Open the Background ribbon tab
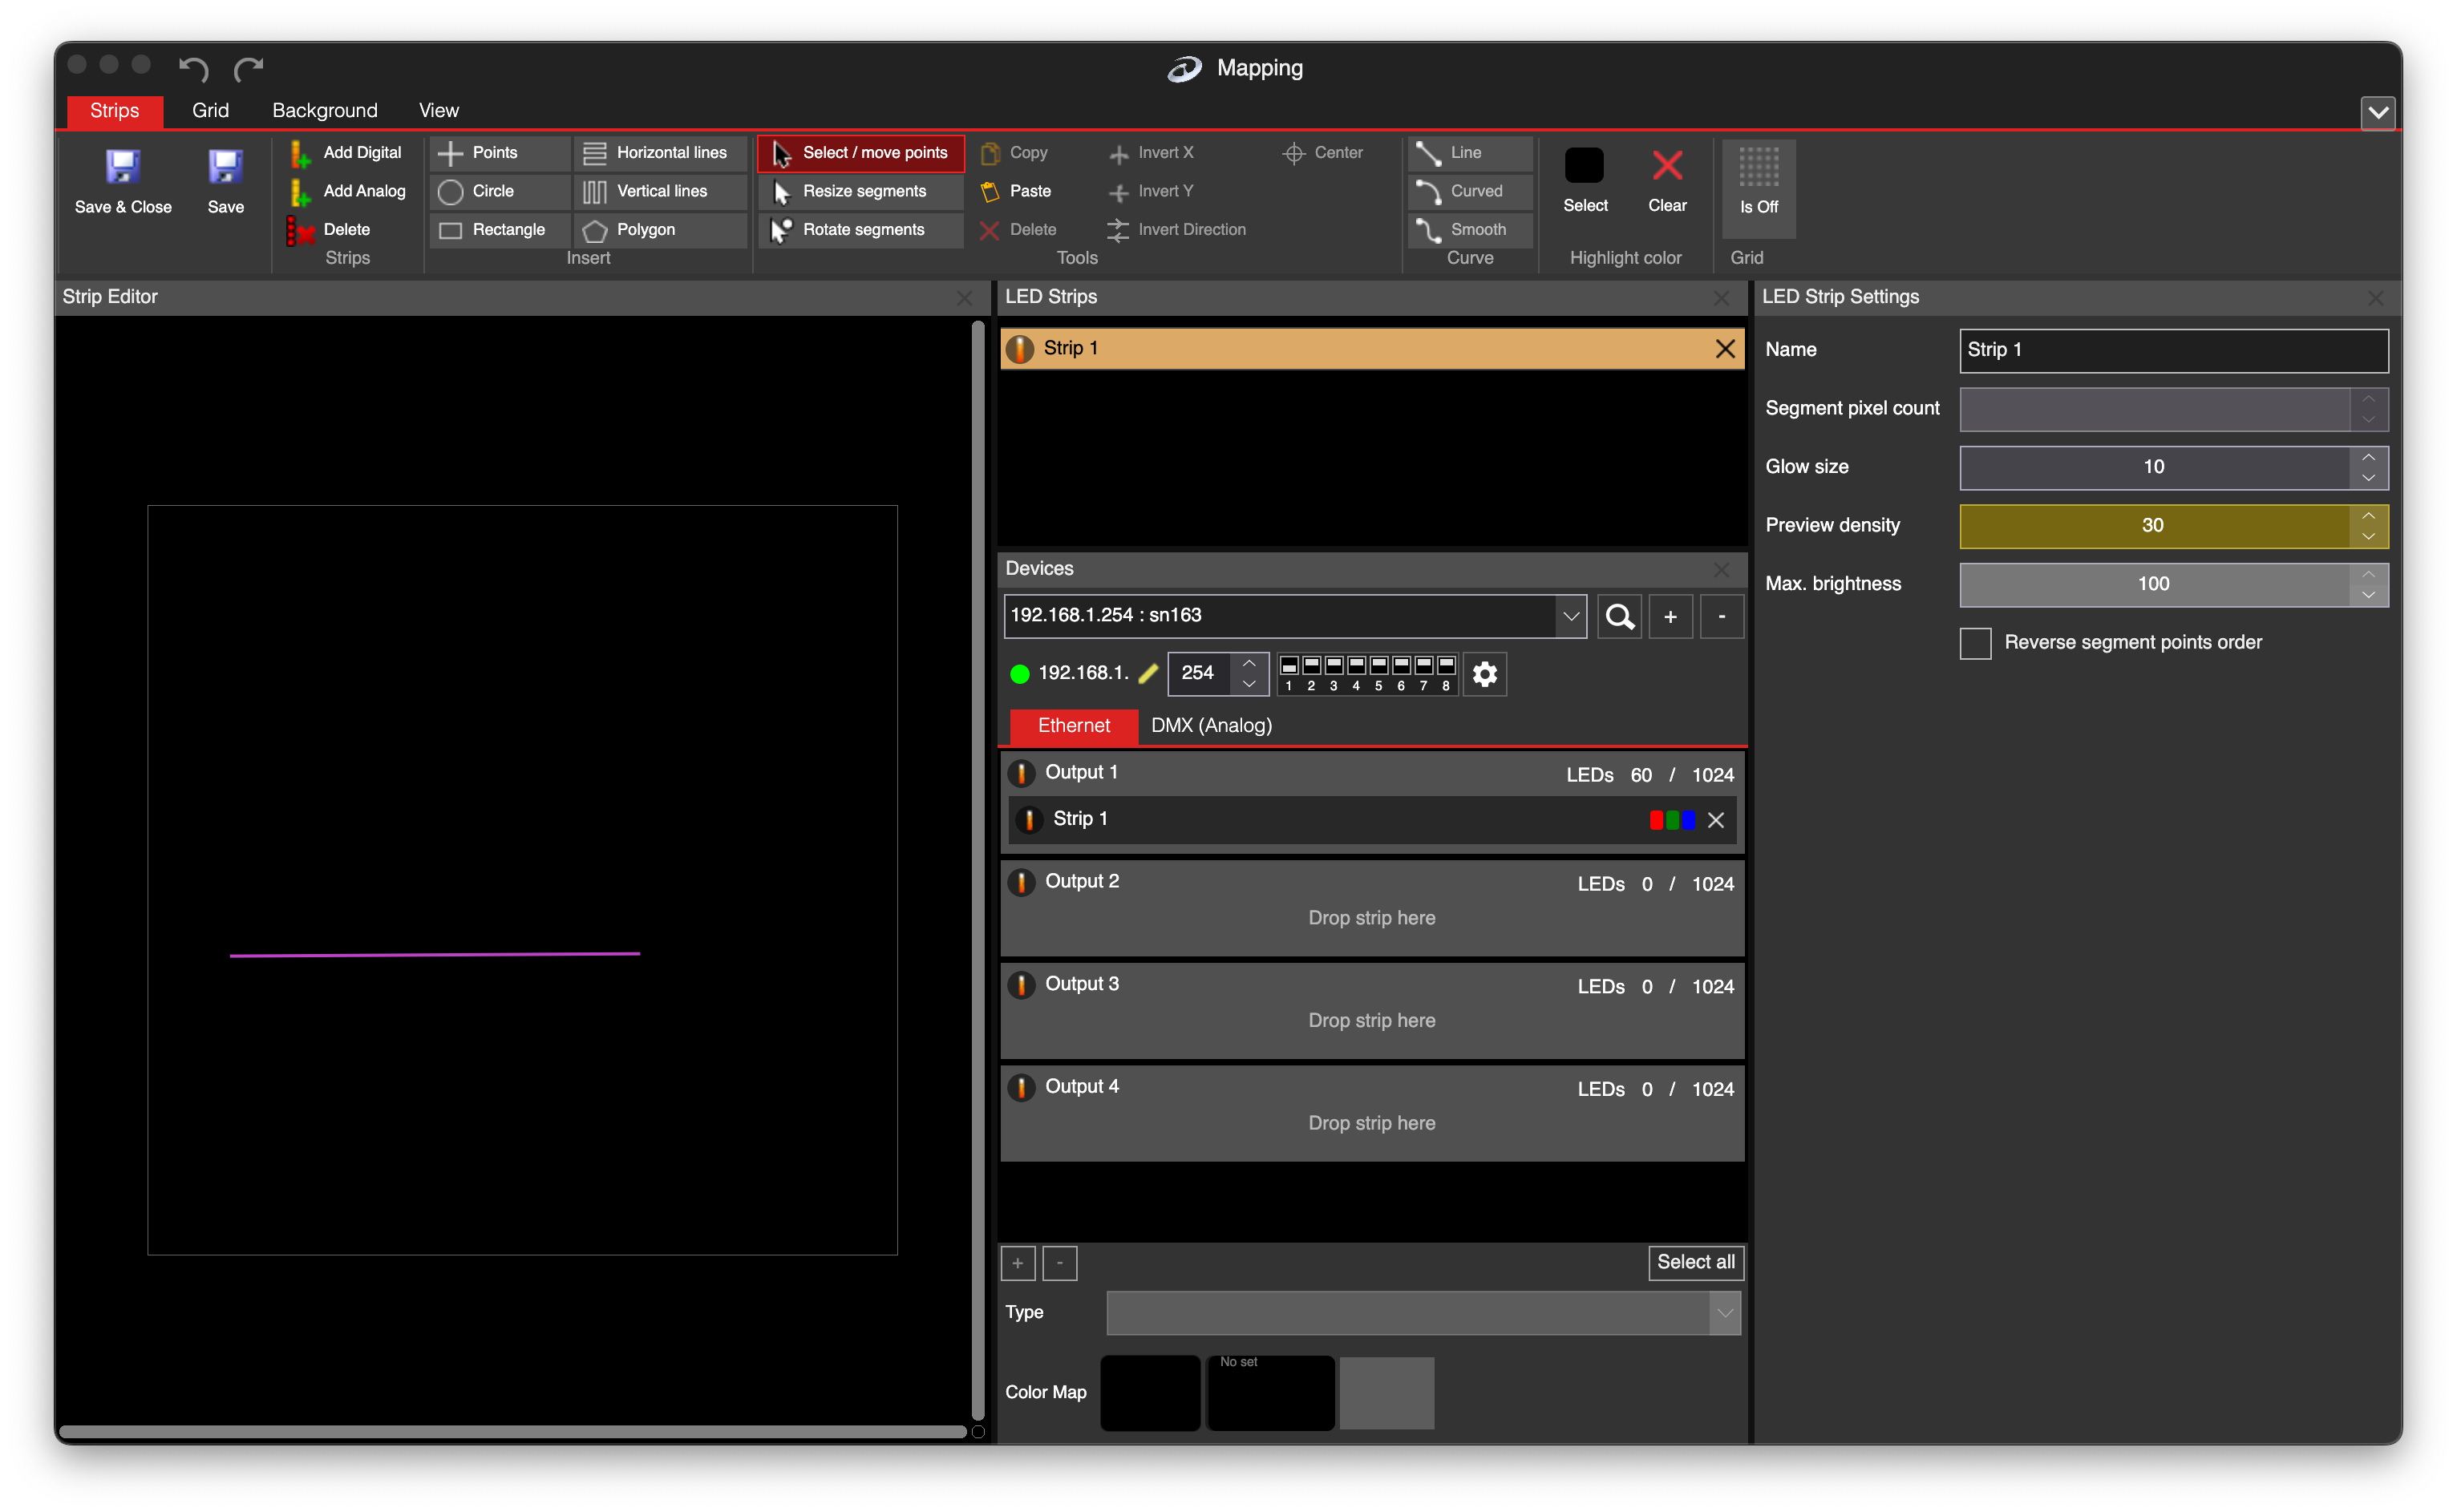 pos(325,110)
